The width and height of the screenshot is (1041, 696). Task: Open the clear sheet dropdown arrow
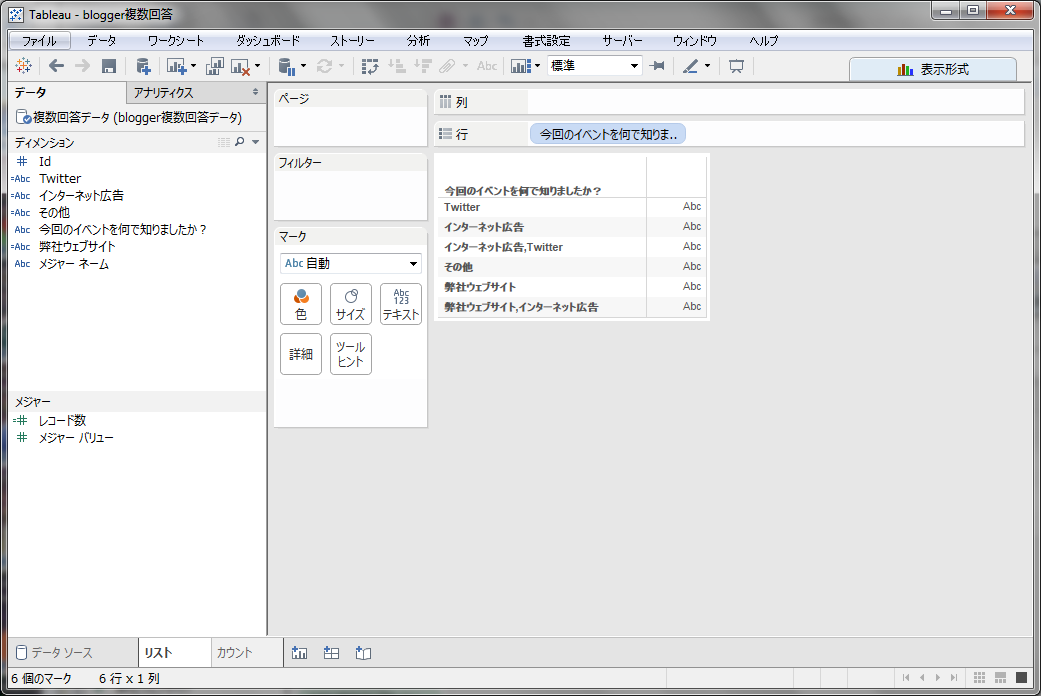pyautogui.click(x=258, y=66)
